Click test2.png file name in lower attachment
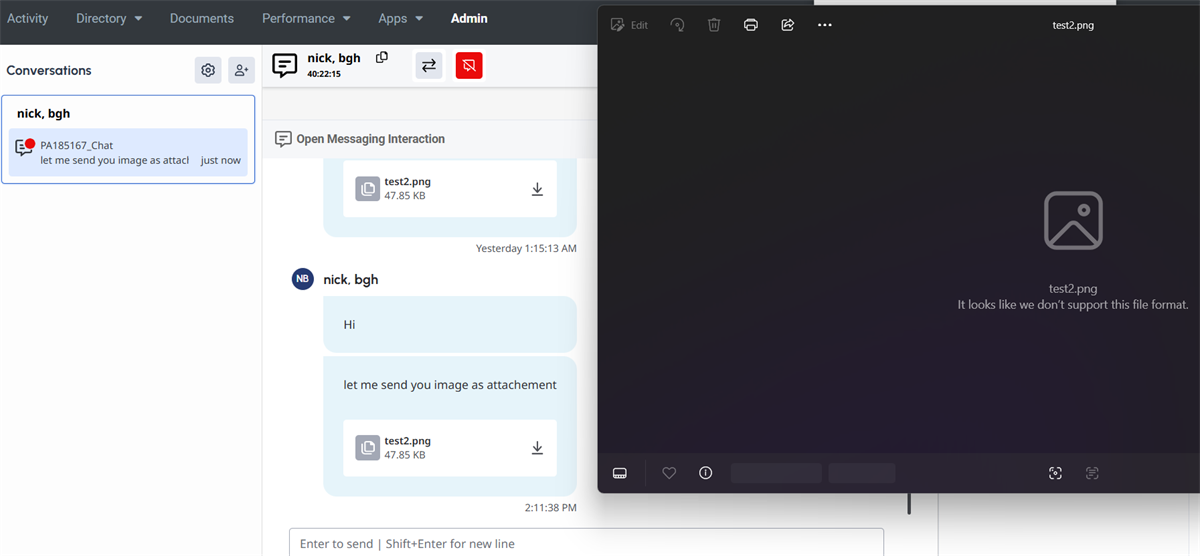This screenshot has width=1200, height=556. 408,441
